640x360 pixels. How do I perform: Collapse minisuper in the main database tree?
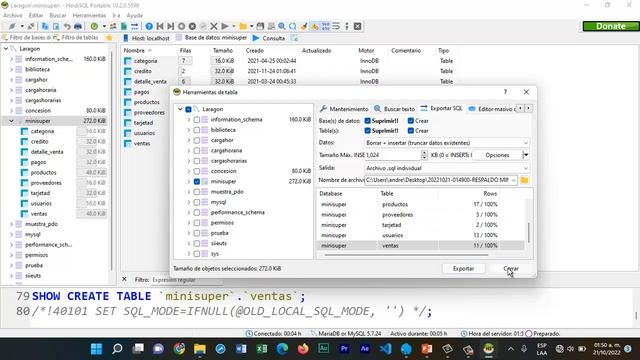tap(11, 121)
